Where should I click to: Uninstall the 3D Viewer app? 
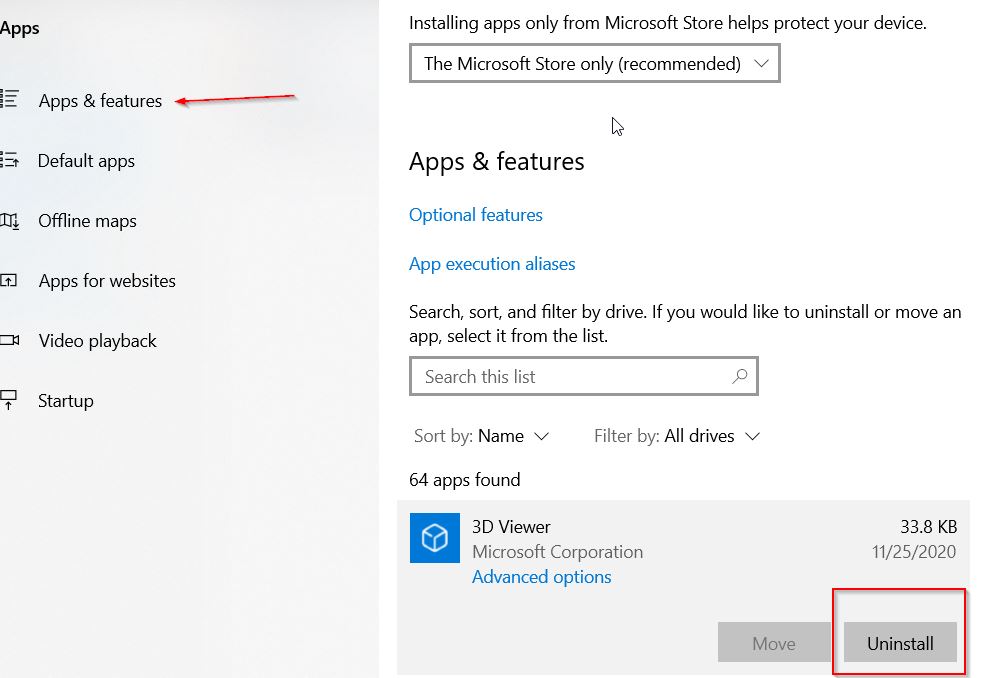coord(900,642)
